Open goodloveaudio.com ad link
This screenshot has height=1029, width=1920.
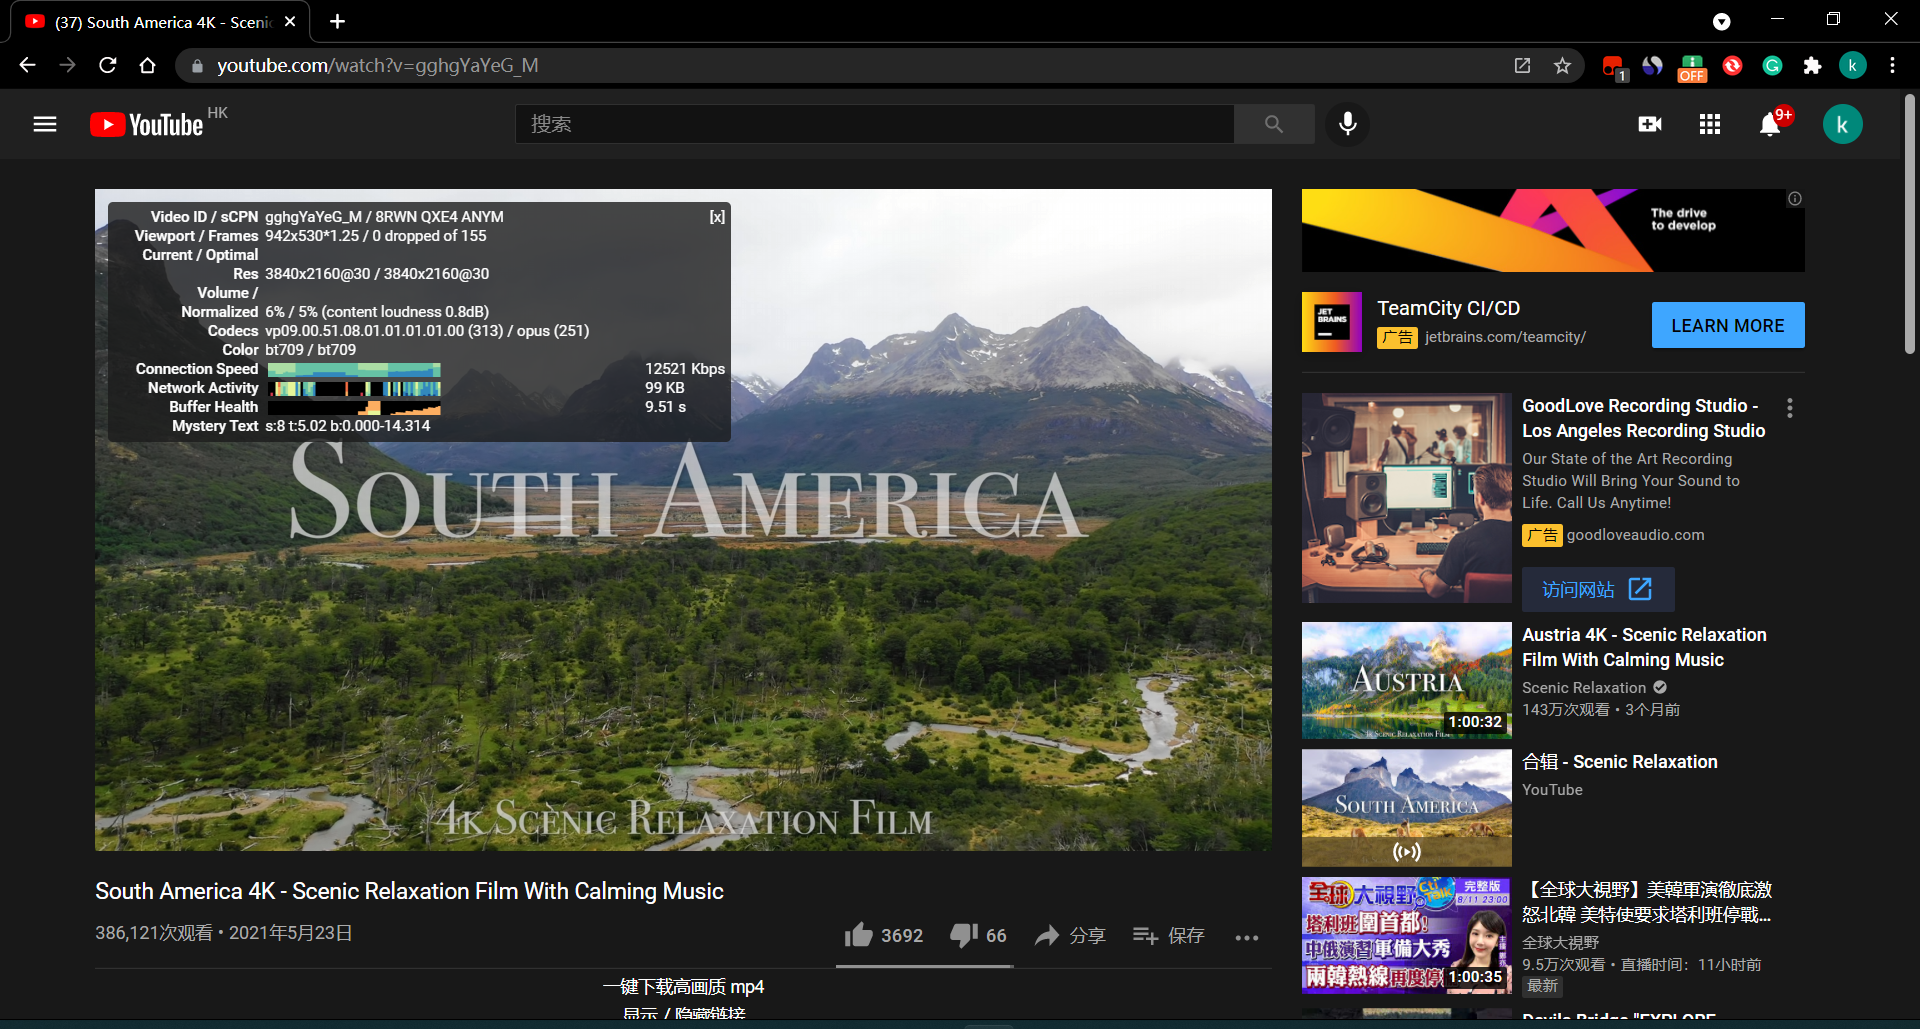pos(1635,535)
